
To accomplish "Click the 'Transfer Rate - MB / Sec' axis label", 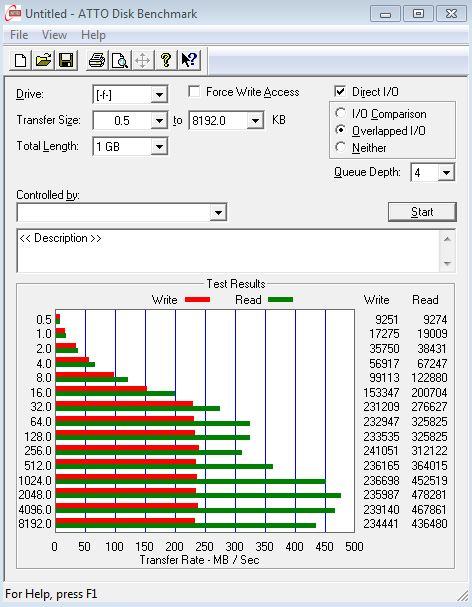I will [199, 560].
